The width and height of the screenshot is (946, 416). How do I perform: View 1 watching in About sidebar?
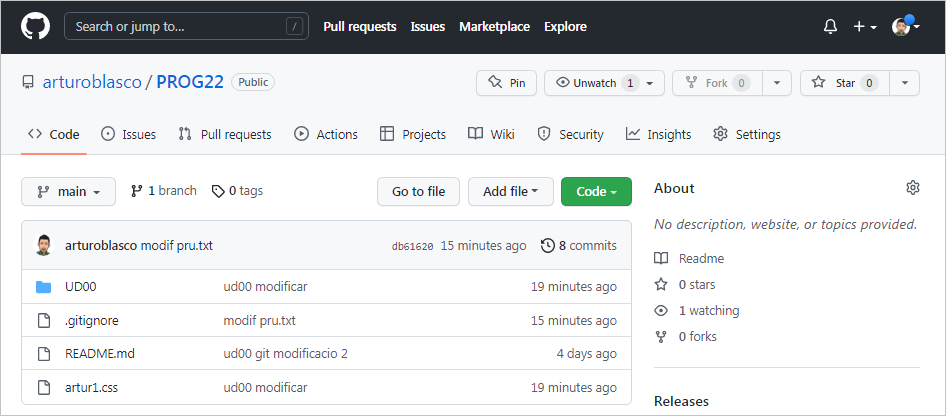(697, 311)
